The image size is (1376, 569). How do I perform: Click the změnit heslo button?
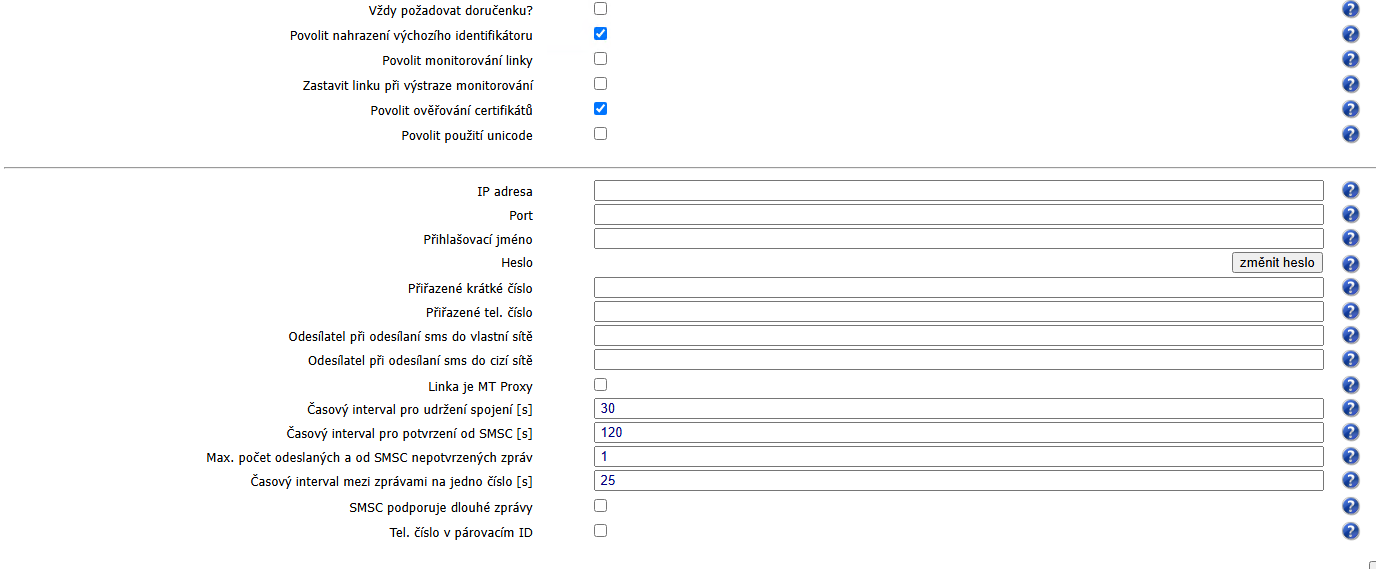click(x=1277, y=263)
